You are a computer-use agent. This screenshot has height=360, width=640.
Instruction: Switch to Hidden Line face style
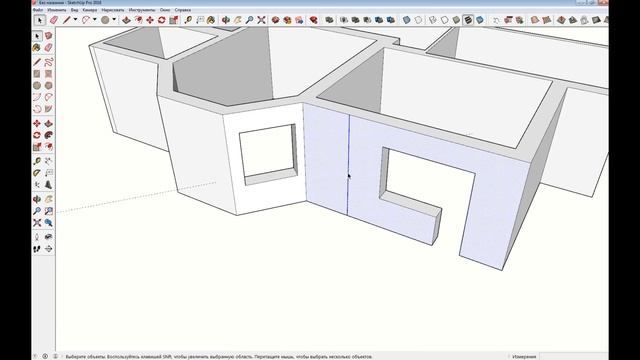pyautogui.click(x=444, y=20)
